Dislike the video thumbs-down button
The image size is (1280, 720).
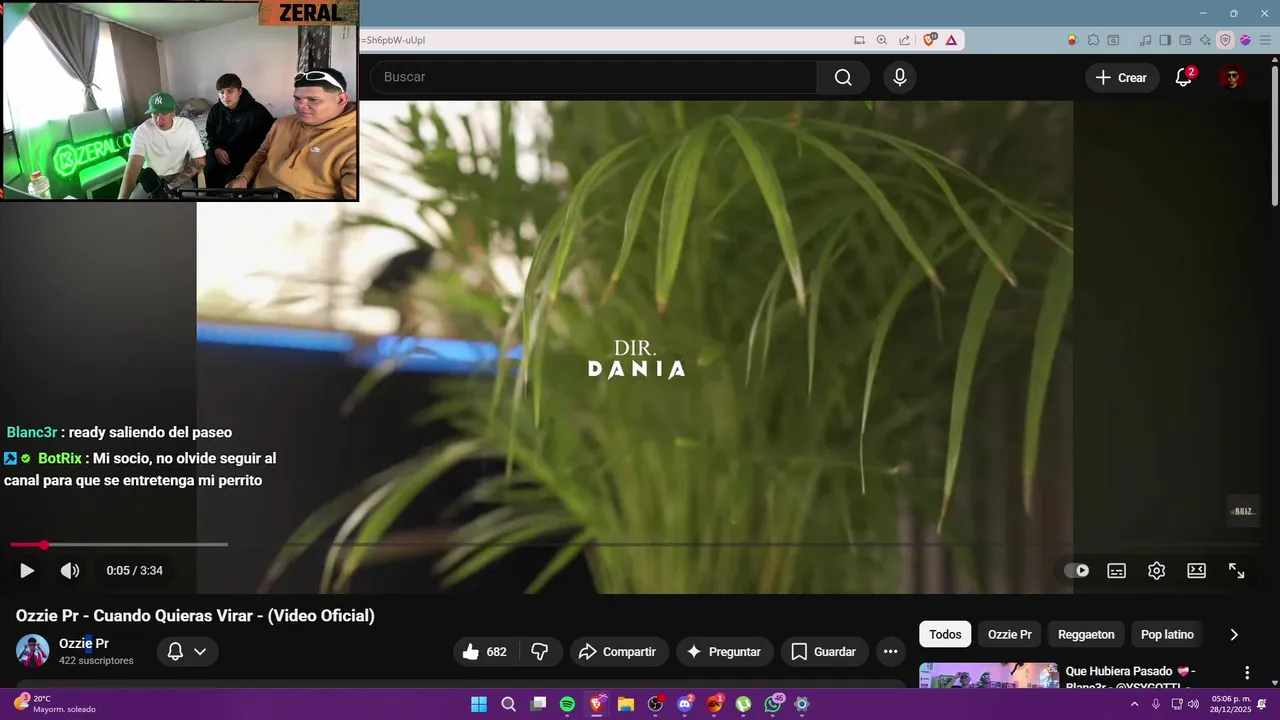(x=540, y=651)
